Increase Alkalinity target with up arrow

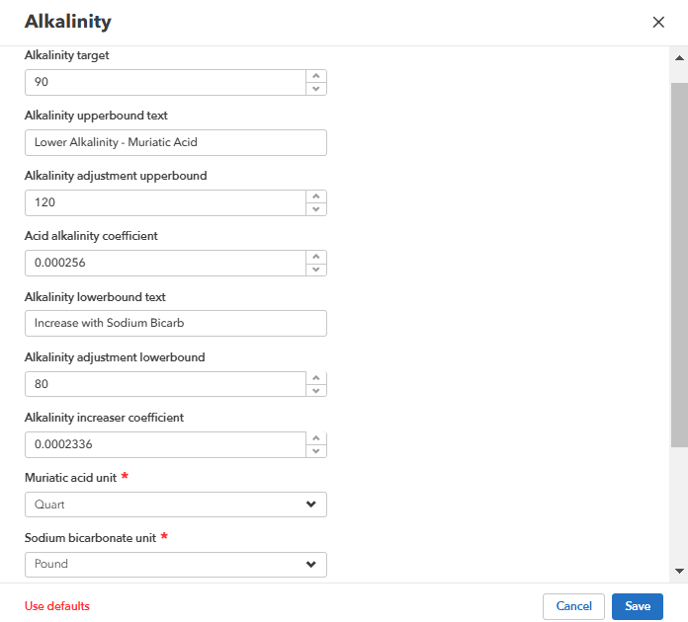316,76
